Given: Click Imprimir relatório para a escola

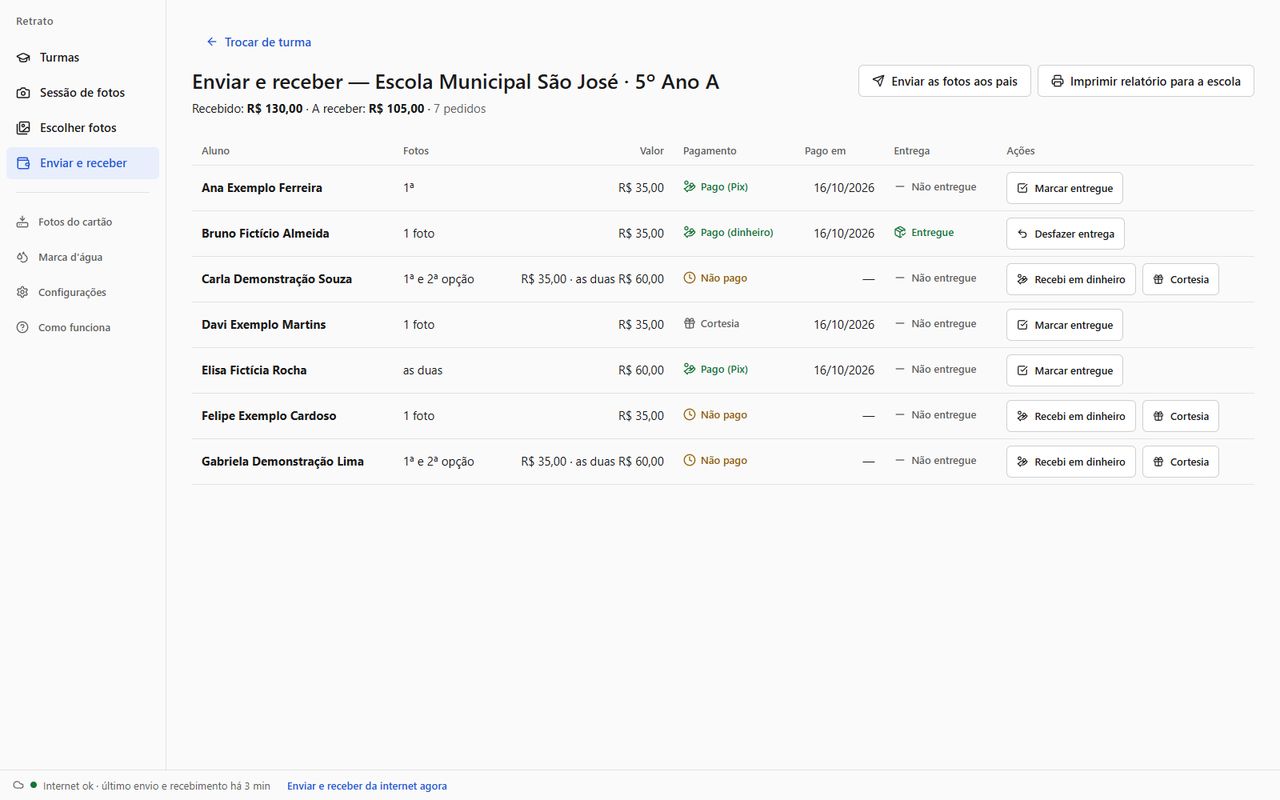Looking at the screenshot, I should pyautogui.click(x=1145, y=81).
